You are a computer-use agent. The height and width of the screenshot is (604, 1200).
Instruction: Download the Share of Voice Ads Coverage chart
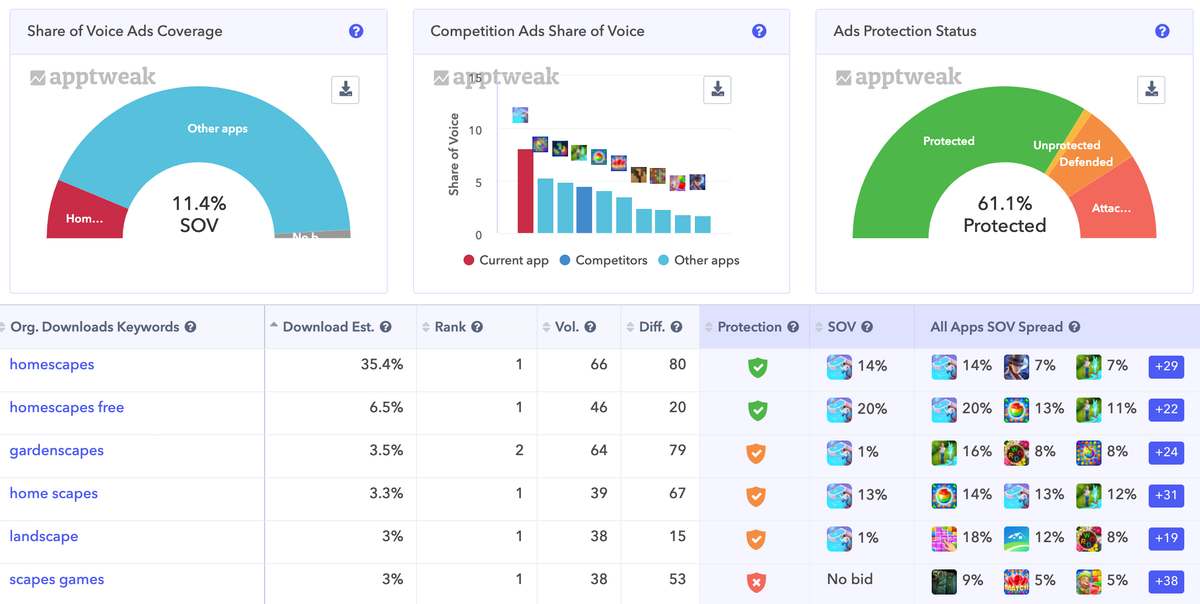(345, 89)
